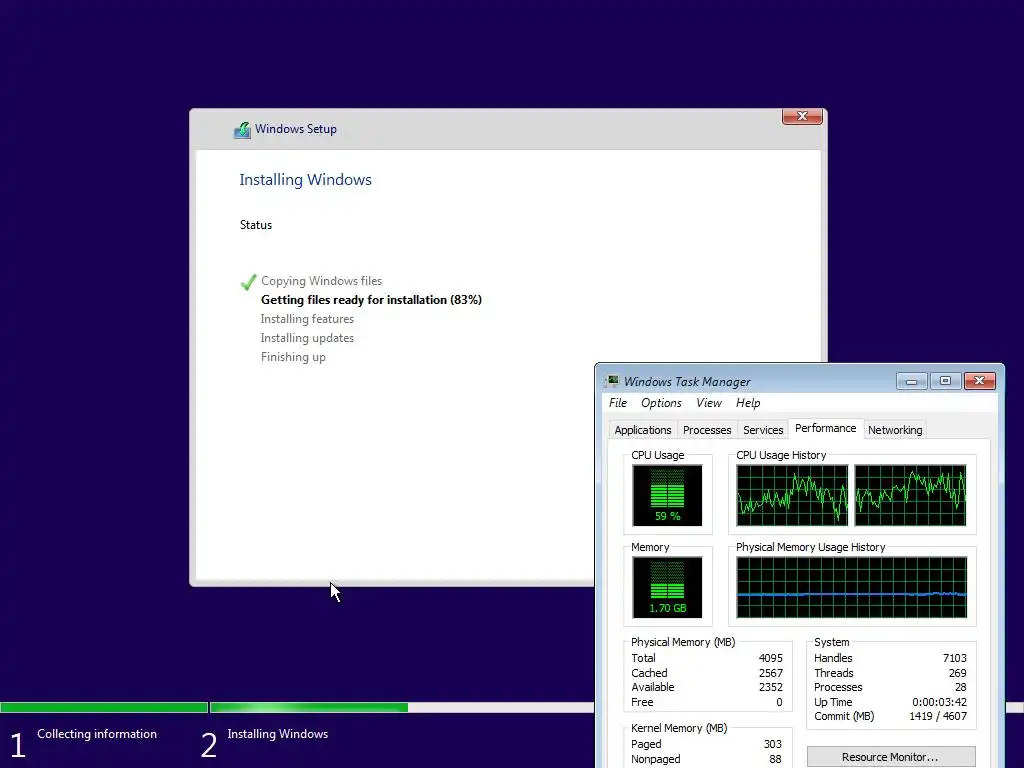Click the Processes count value 28
The width and height of the screenshot is (1024, 768).
961,687
